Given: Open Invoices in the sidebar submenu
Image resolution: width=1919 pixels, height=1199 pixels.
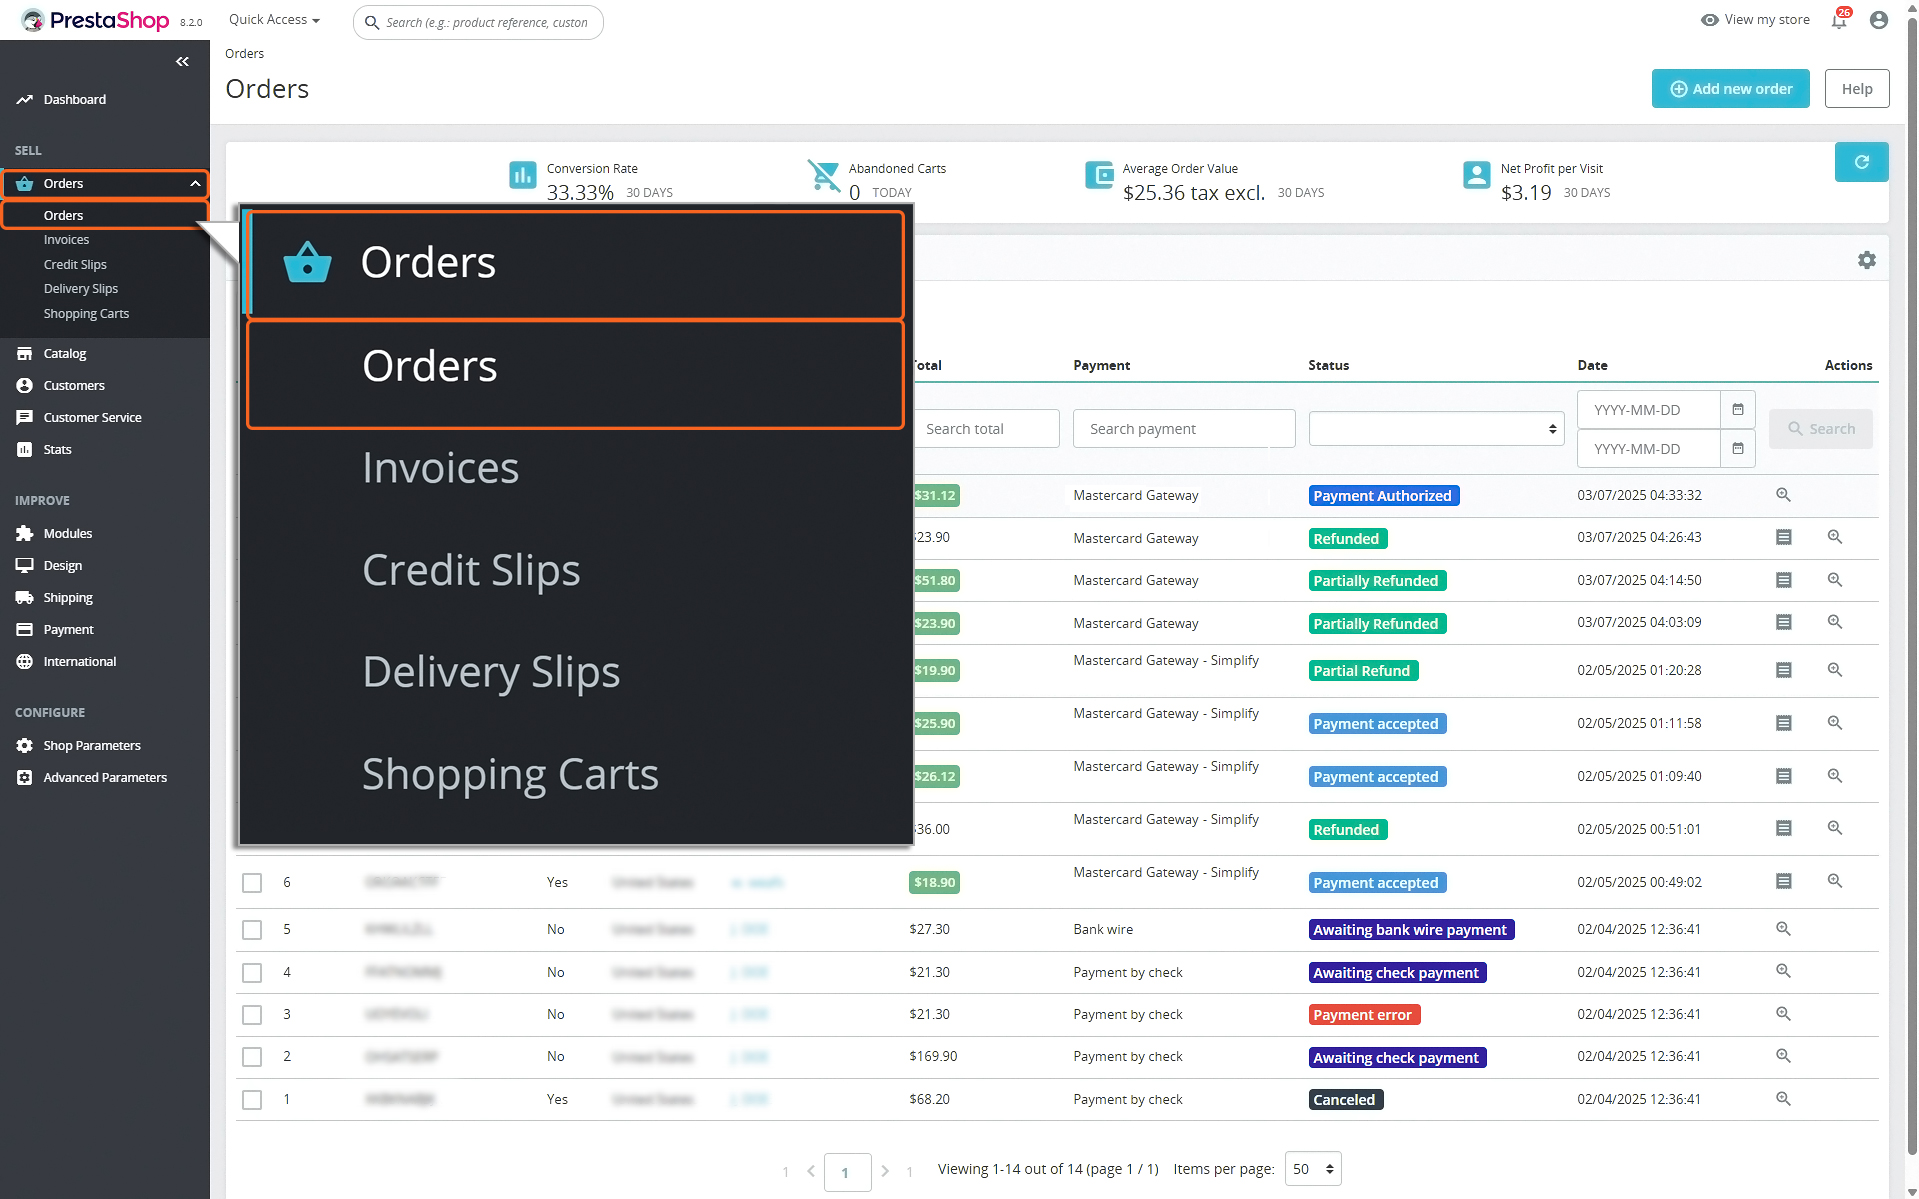Looking at the screenshot, I should pyautogui.click(x=66, y=240).
